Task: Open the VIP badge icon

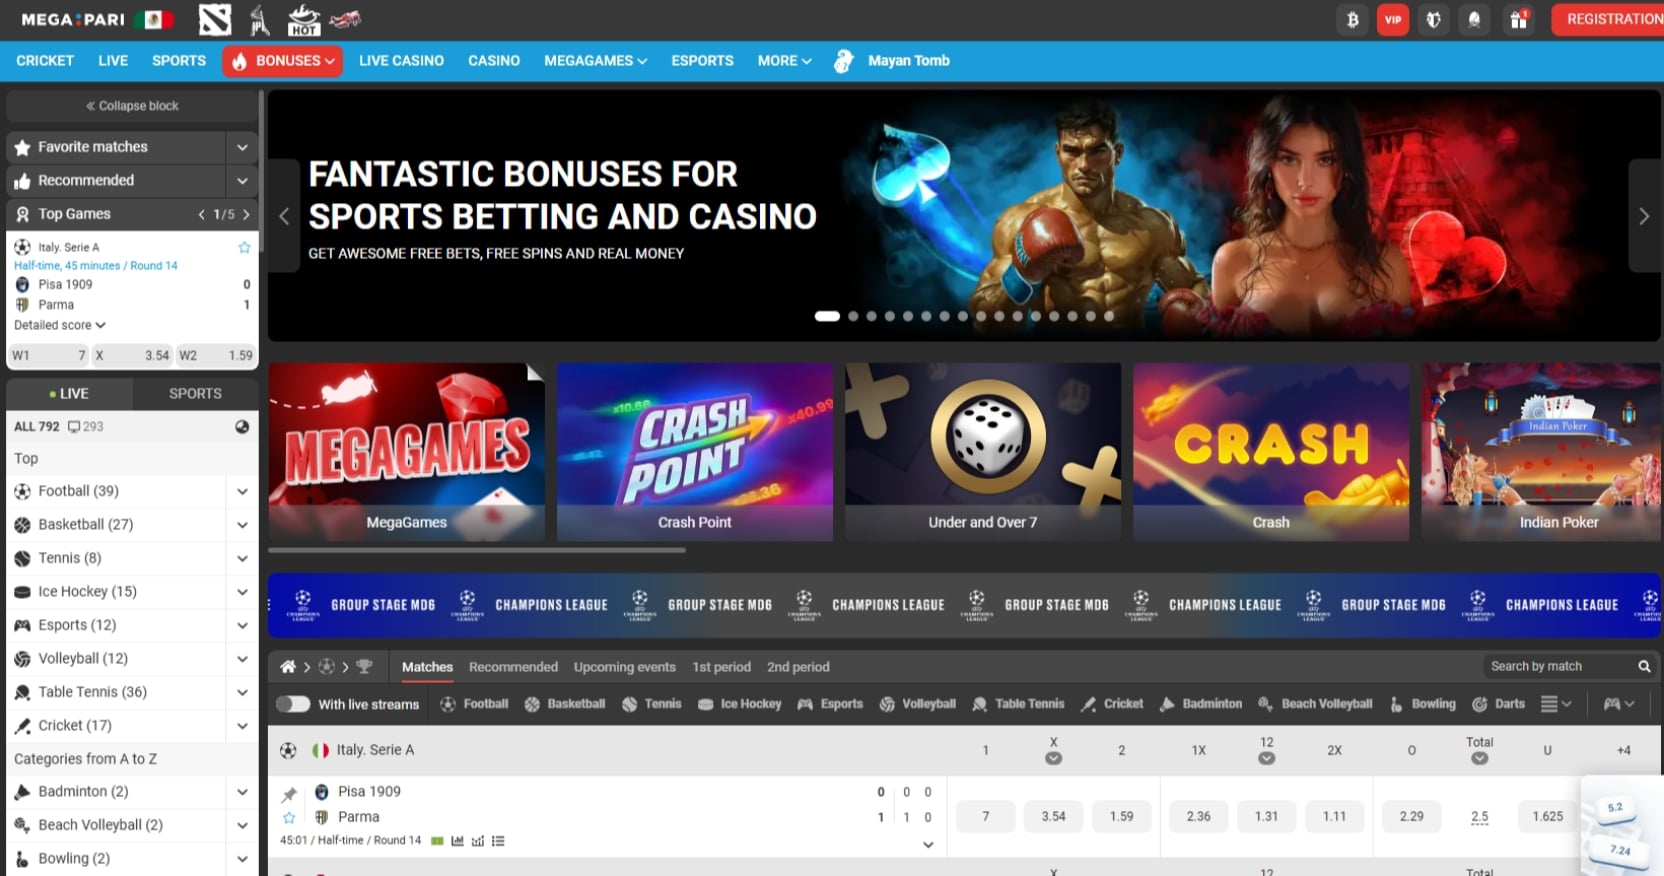Action: [1393, 20]
